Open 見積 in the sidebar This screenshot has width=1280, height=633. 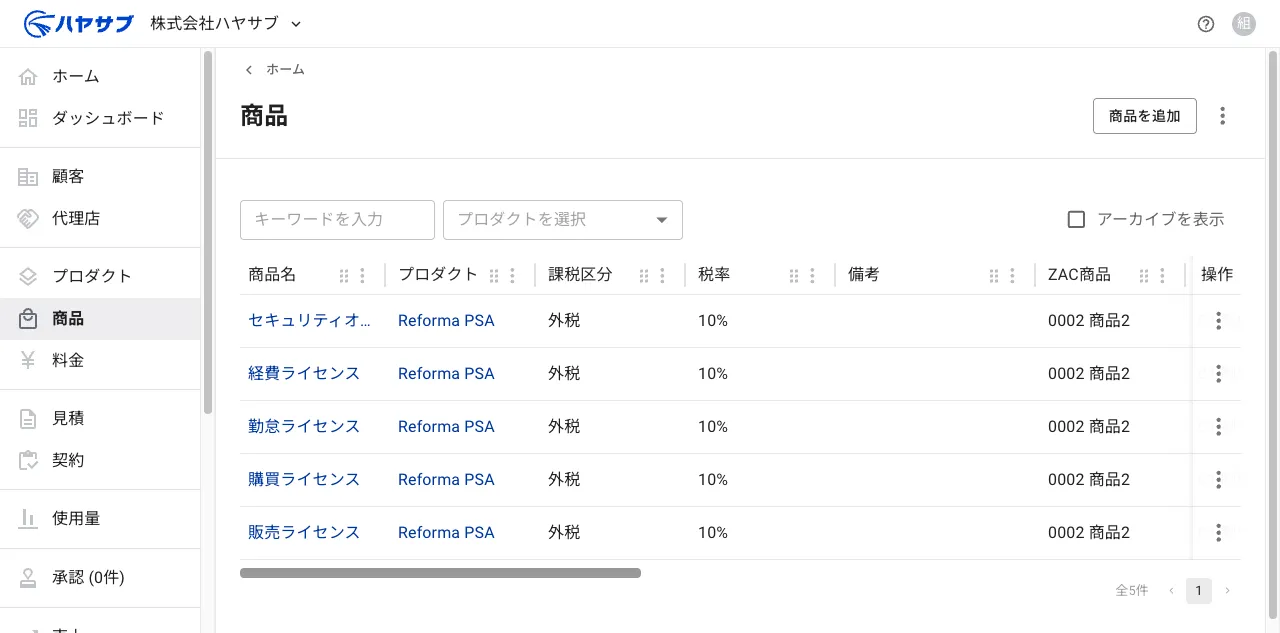[x=100, y=418]
